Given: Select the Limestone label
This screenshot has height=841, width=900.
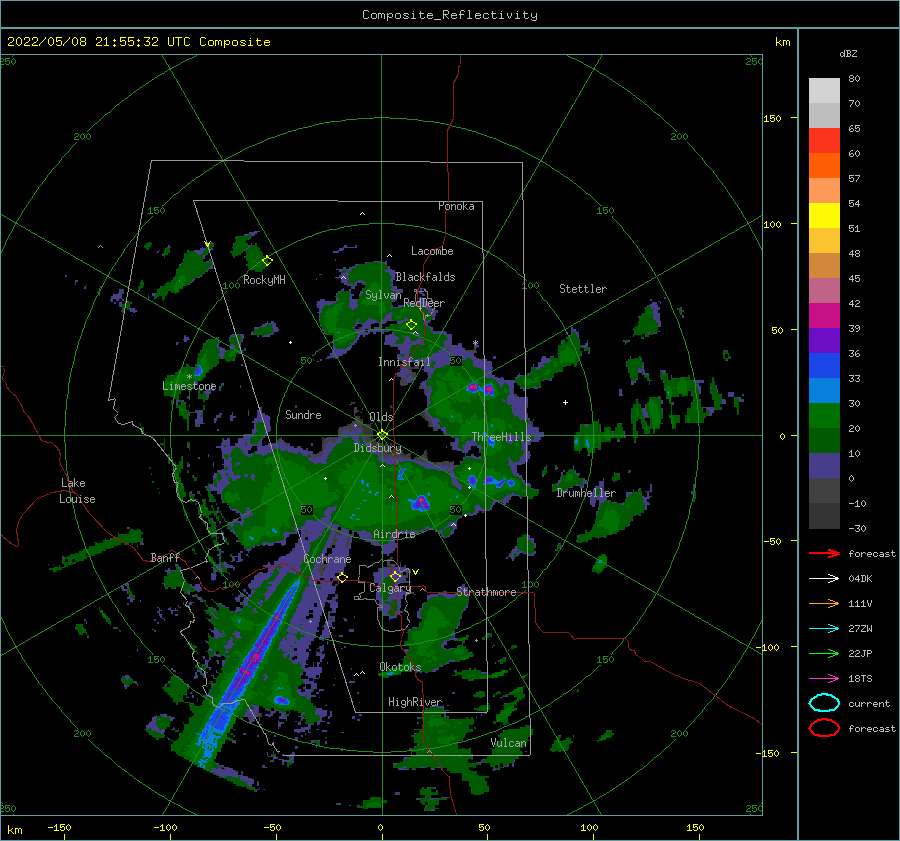Looking at the screenshot, I should 189,386.
